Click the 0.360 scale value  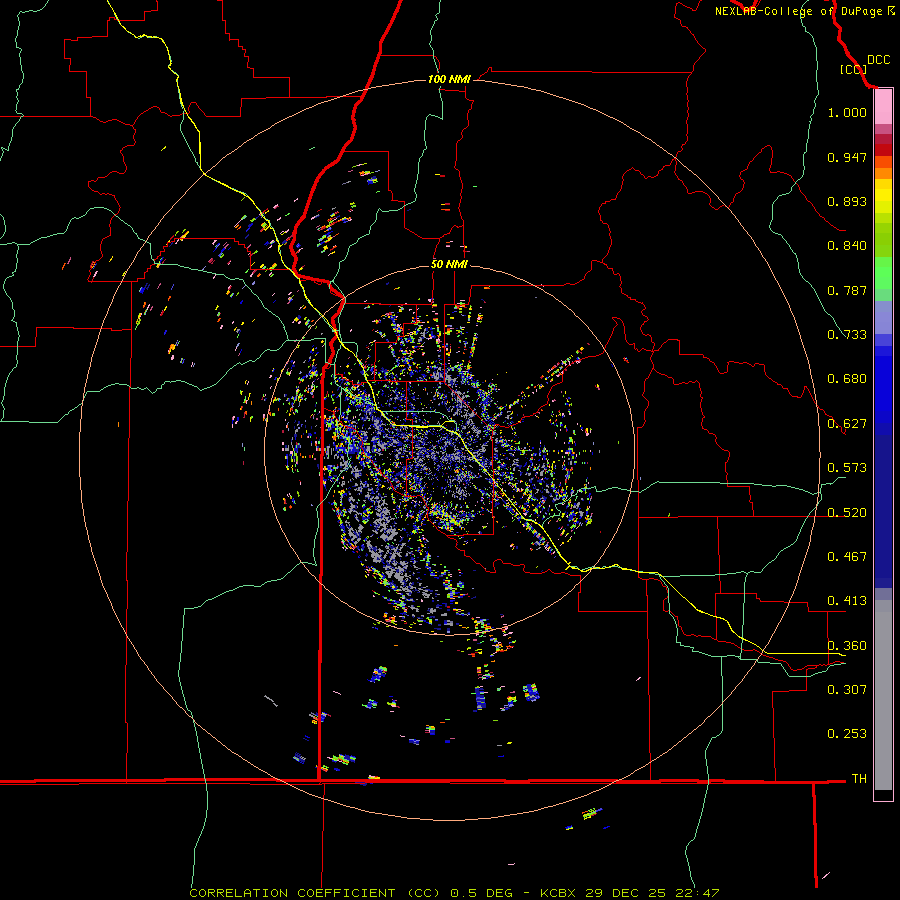tap(847, 646)
